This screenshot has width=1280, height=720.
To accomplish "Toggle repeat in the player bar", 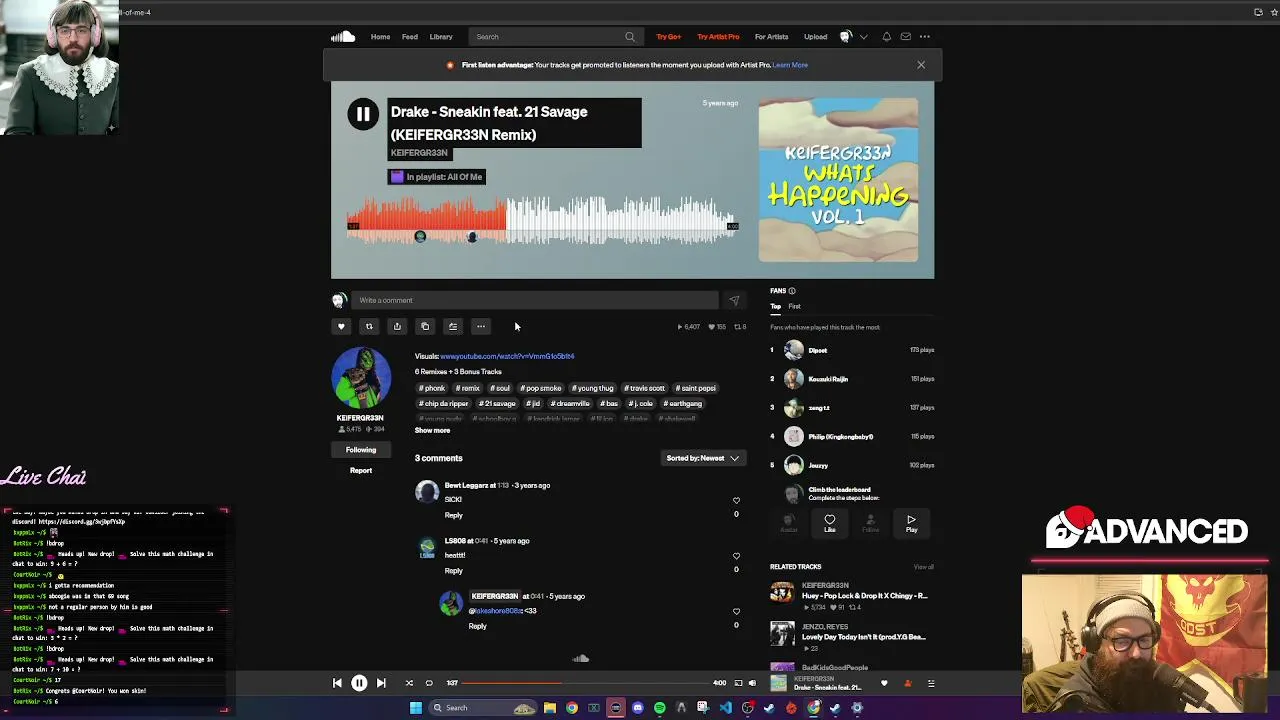I will 429,683.
